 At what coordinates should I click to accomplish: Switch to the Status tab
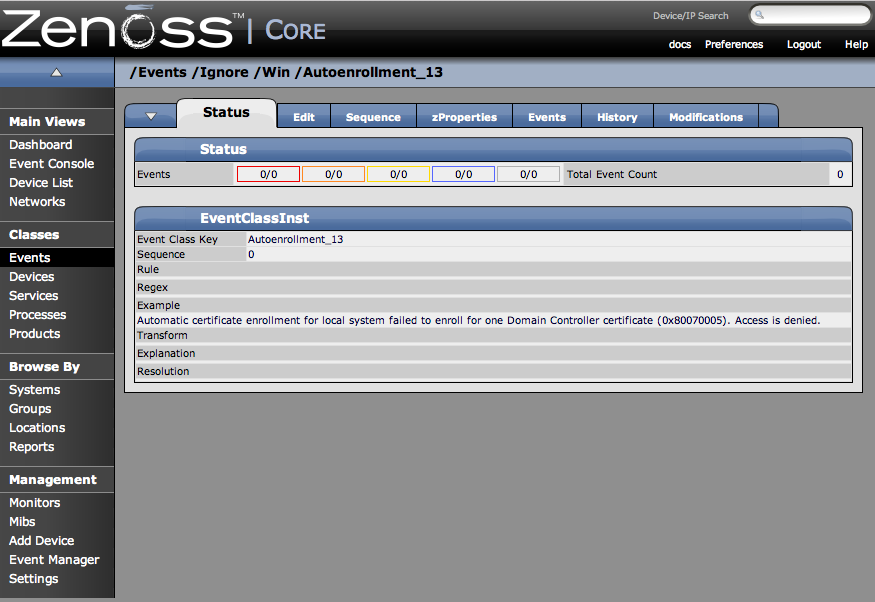226,112
